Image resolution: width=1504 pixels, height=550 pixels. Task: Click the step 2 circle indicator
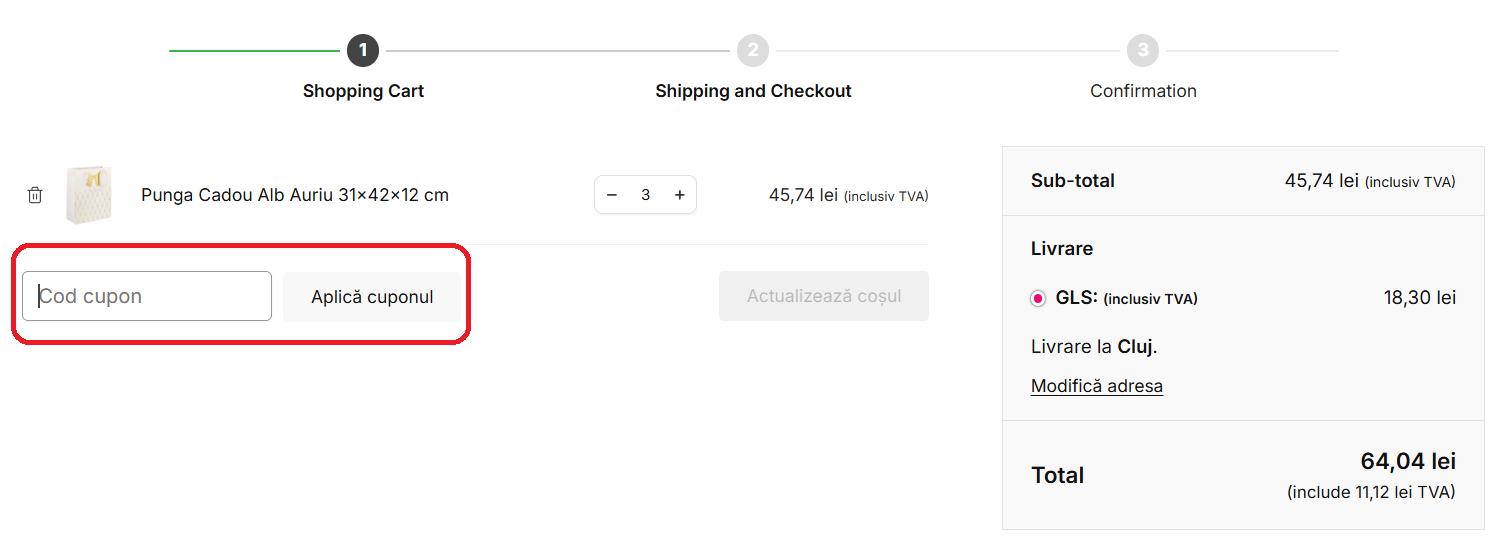click(753, 50)
